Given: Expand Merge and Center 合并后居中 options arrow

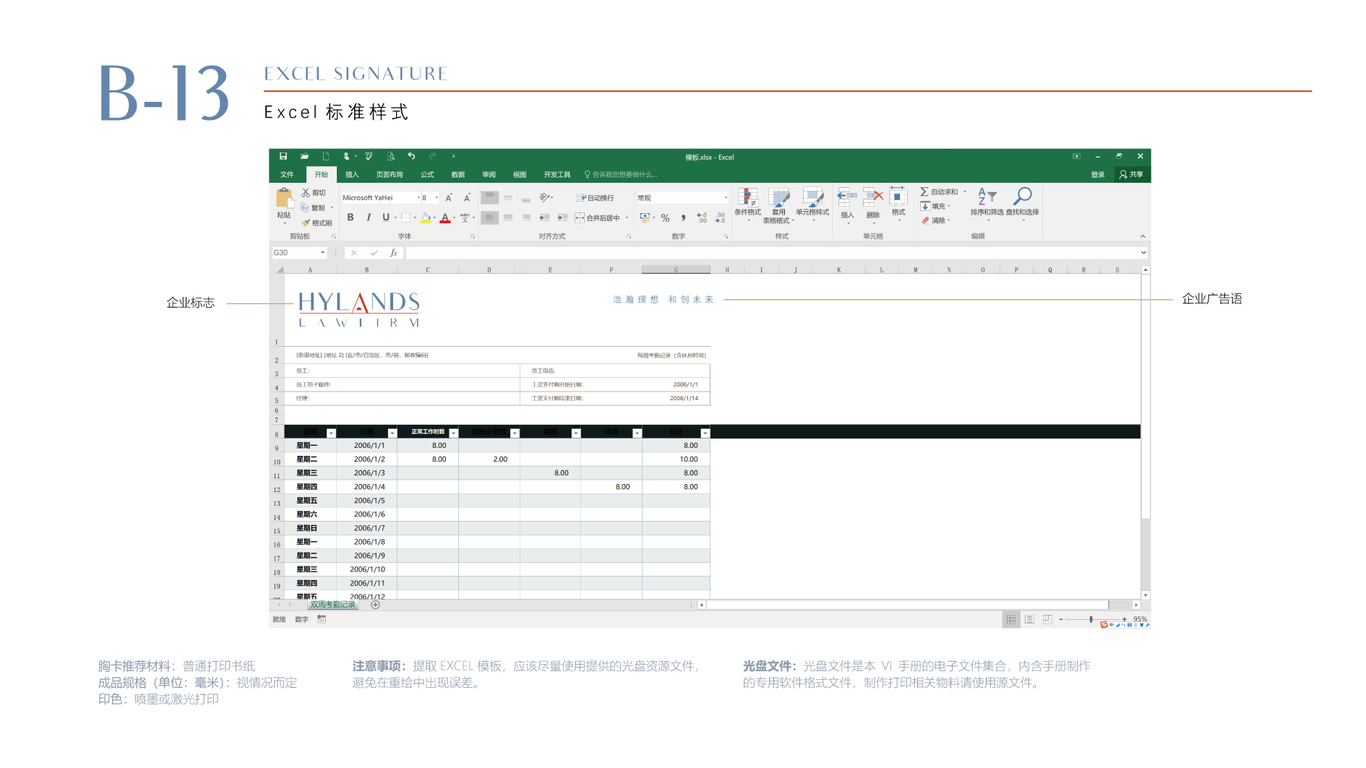Looking at the screenshot, I should coord(627,217).
